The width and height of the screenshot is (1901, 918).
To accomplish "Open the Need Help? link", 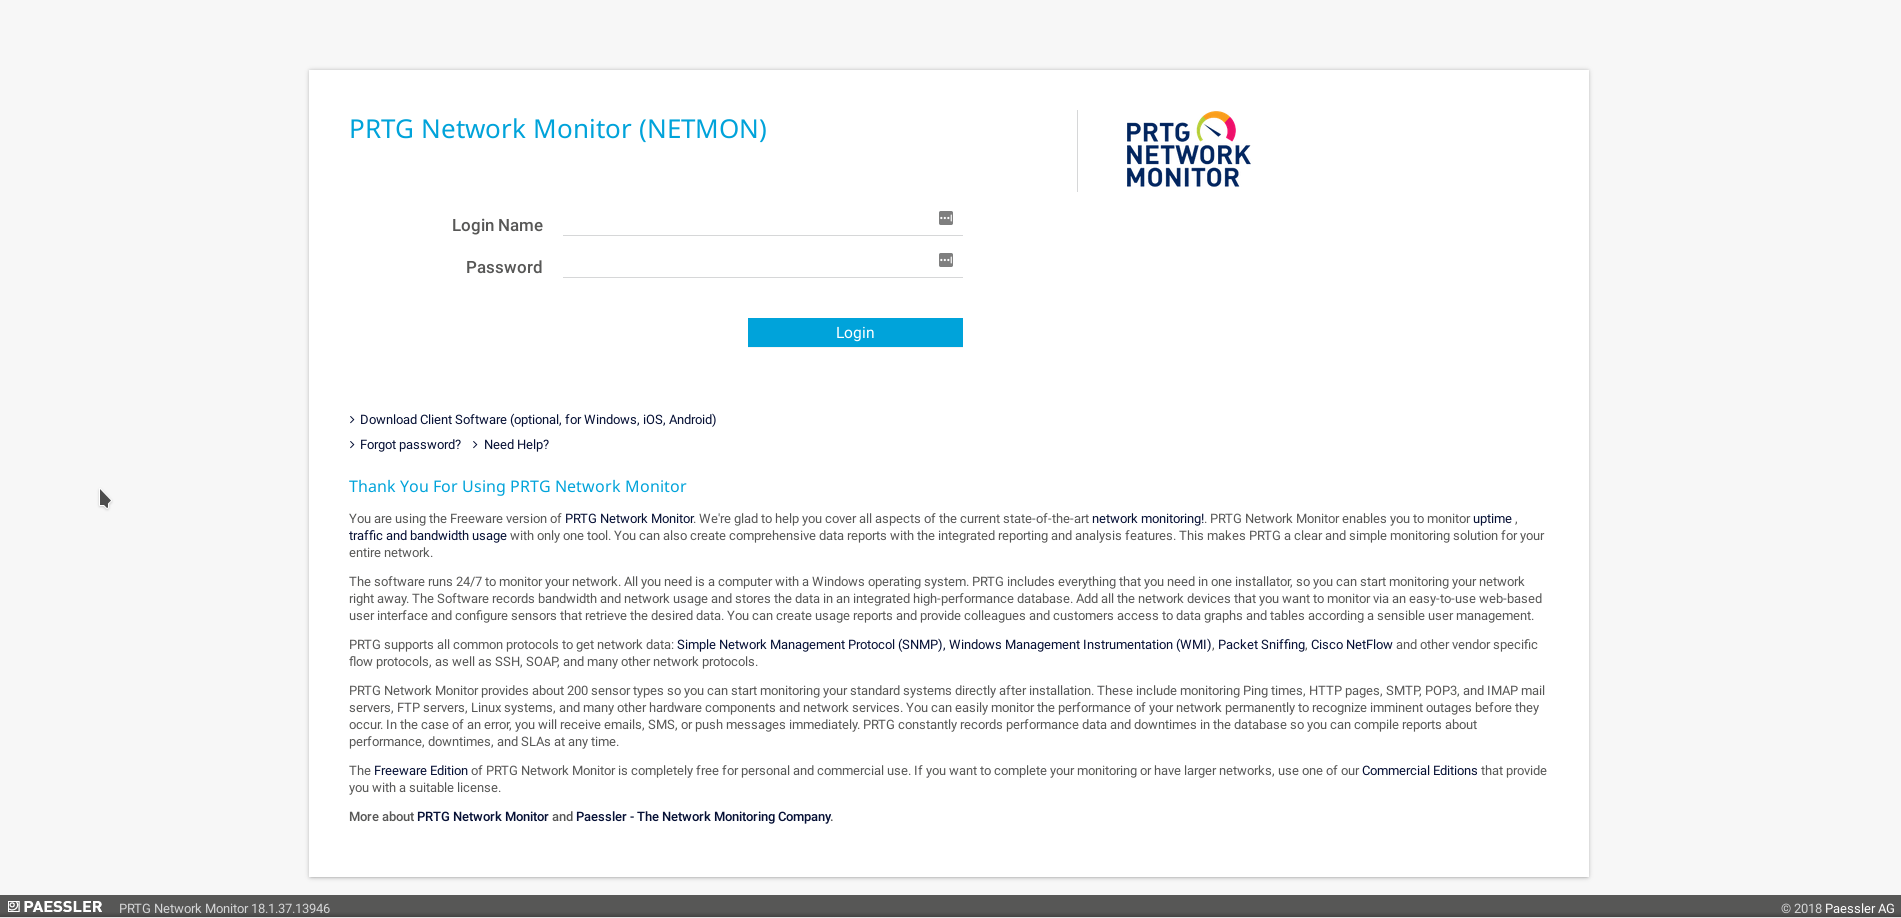I will [516, 445].
